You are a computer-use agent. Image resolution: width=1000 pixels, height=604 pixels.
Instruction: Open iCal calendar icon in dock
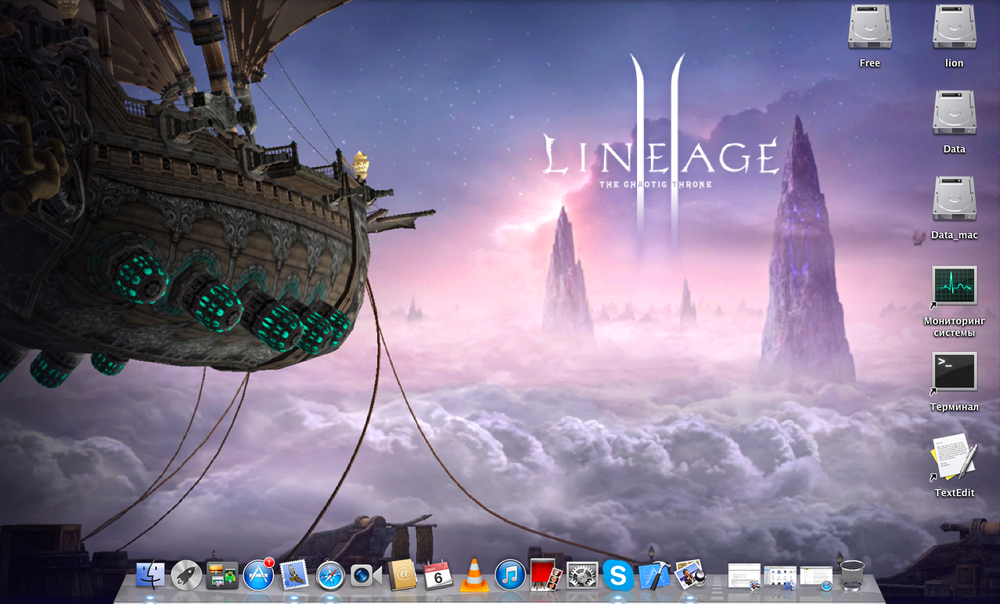[438, 574]
